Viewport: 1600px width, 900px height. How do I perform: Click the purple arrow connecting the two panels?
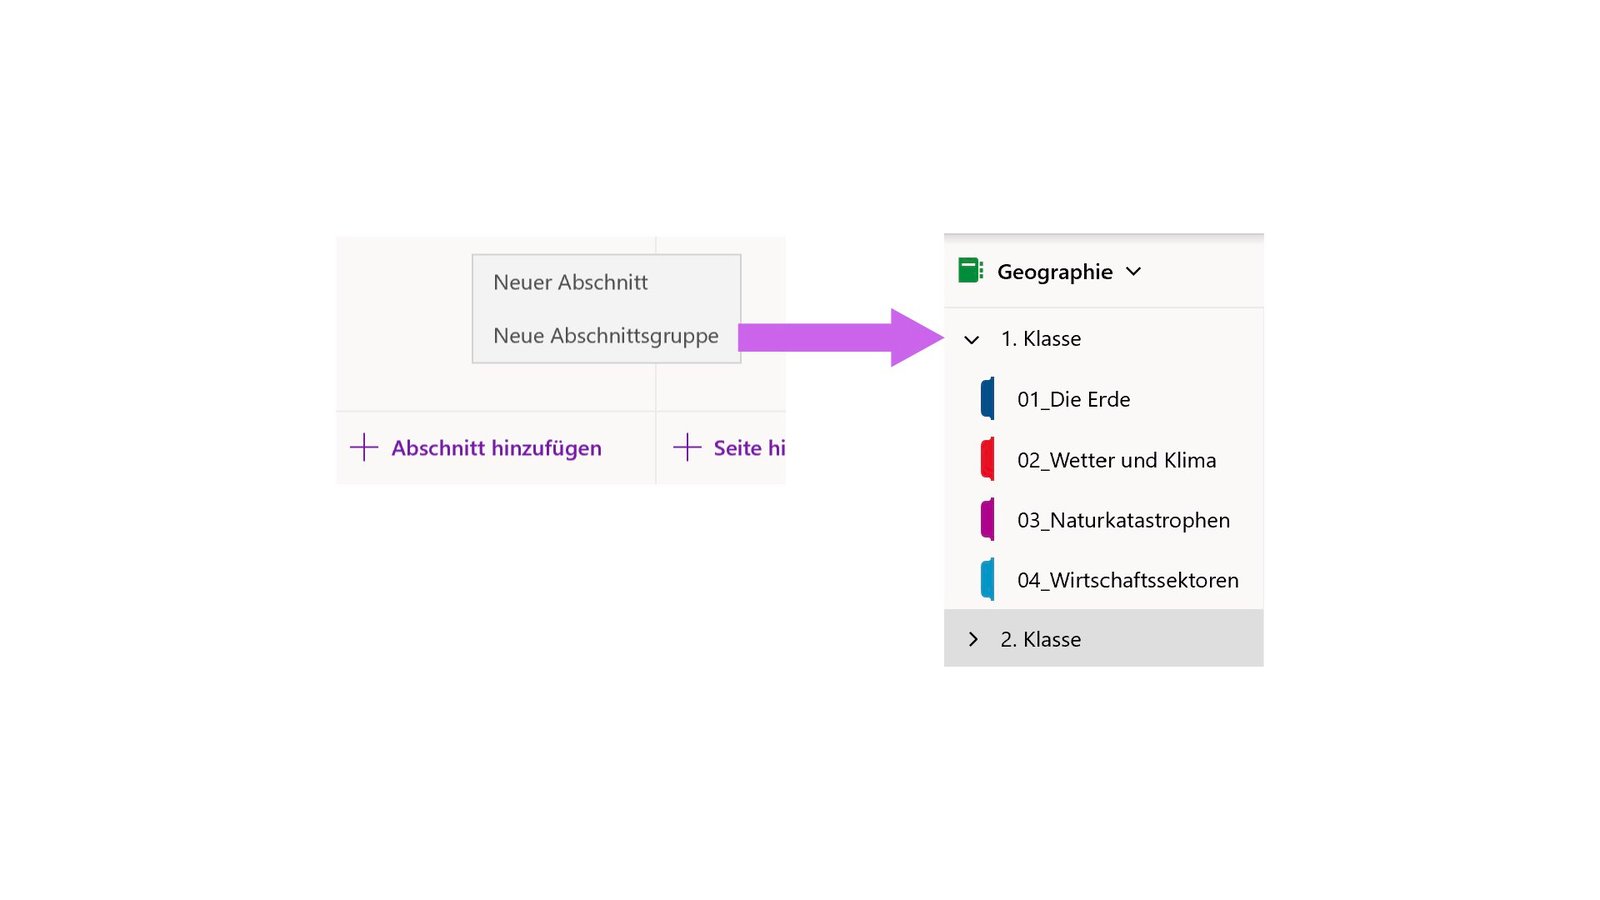click(x=840, y=338)
